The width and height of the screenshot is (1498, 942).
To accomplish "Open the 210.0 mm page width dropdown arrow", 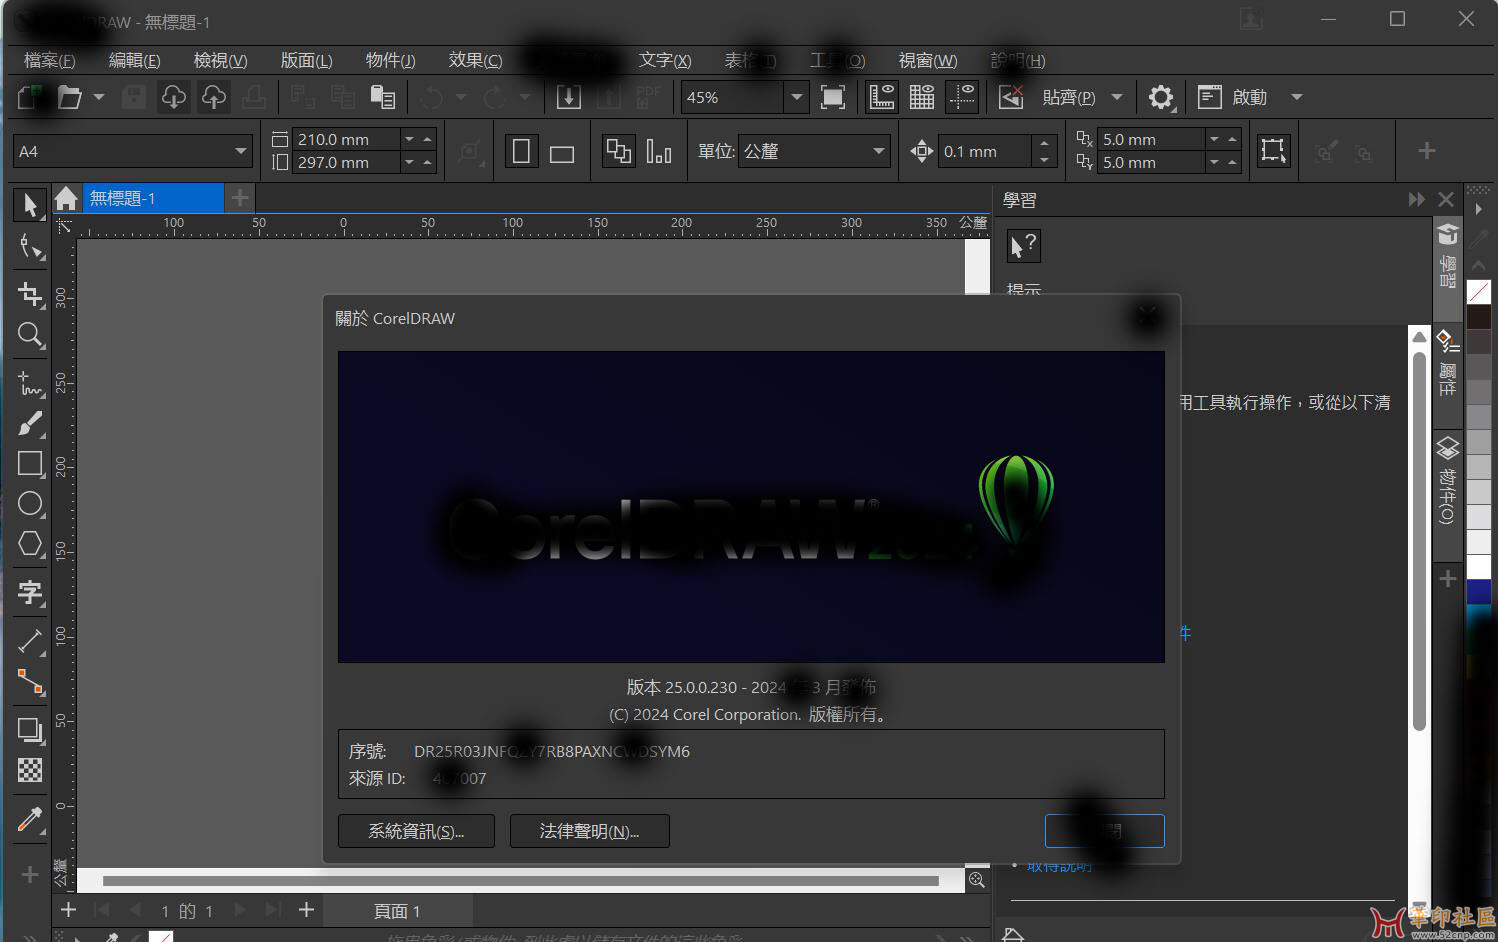I will 409,139.
